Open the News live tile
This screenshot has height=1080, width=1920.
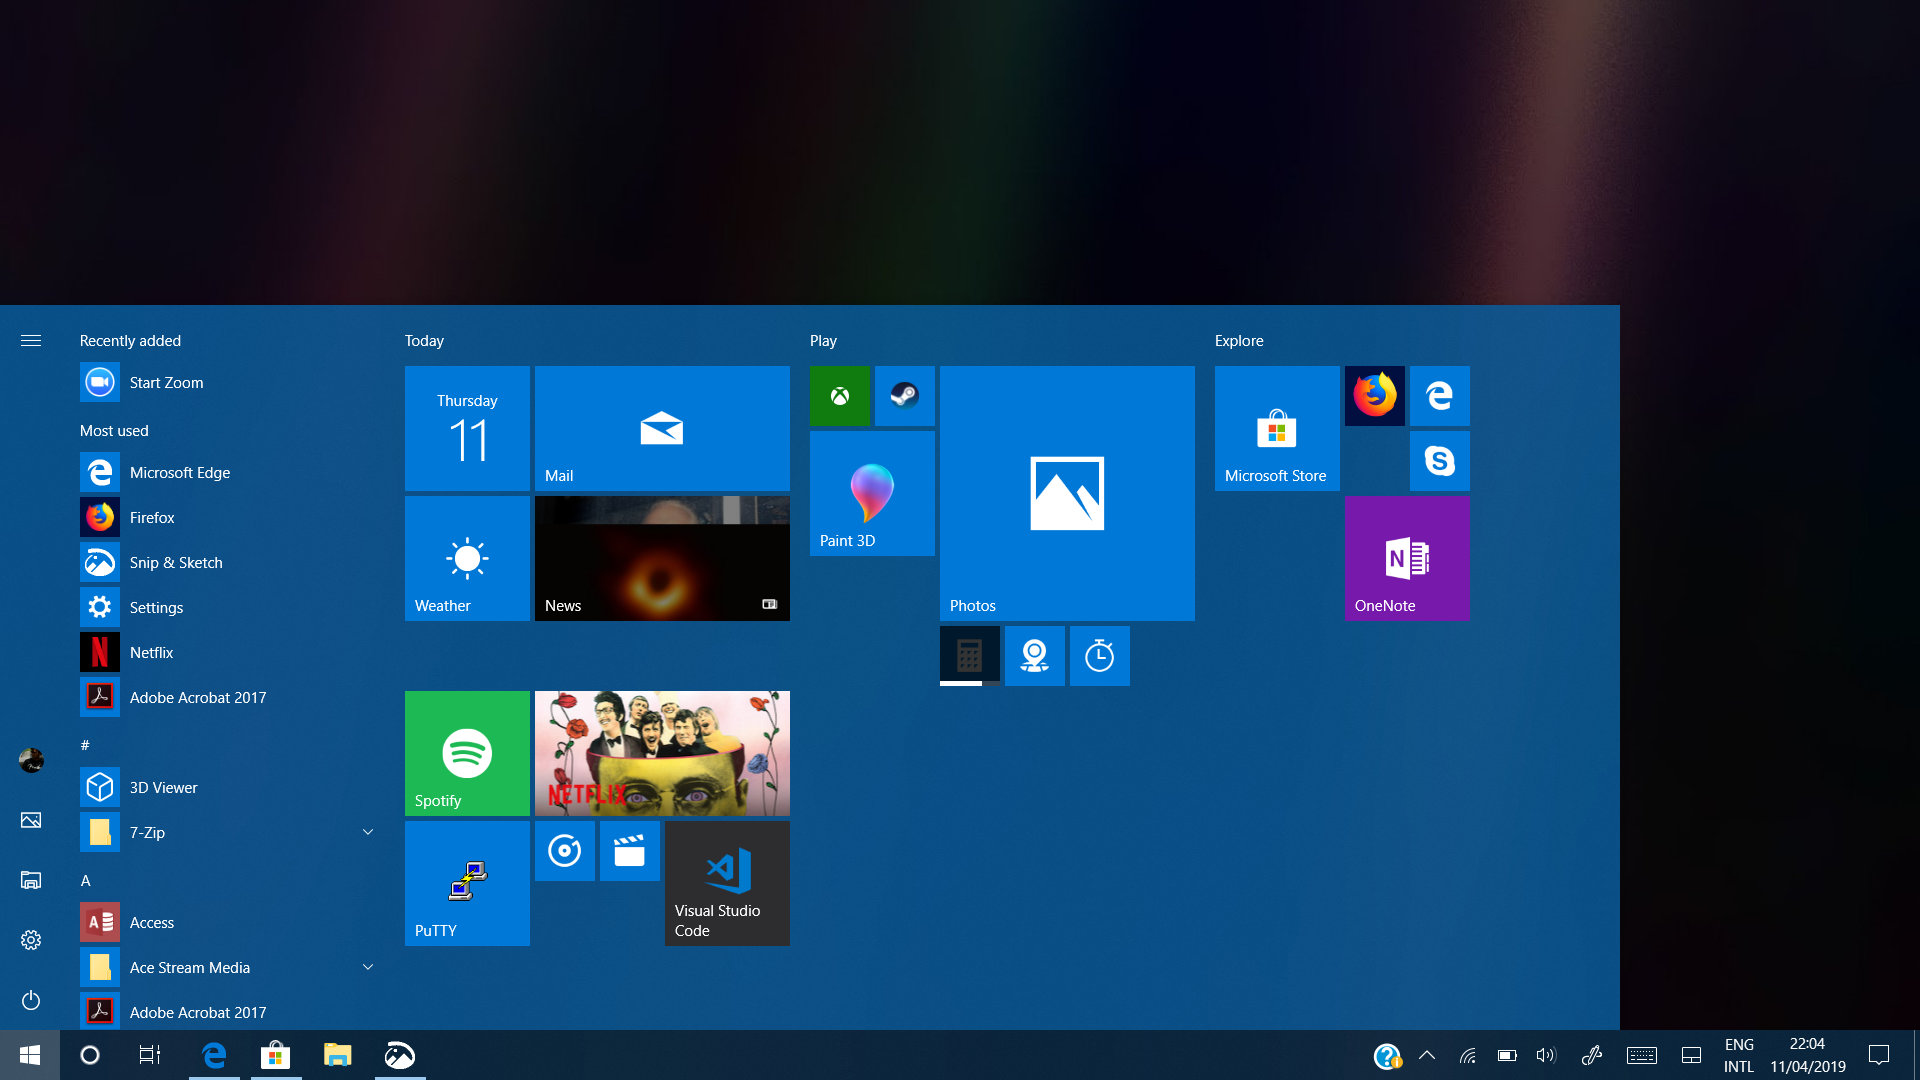click(662, 558)
